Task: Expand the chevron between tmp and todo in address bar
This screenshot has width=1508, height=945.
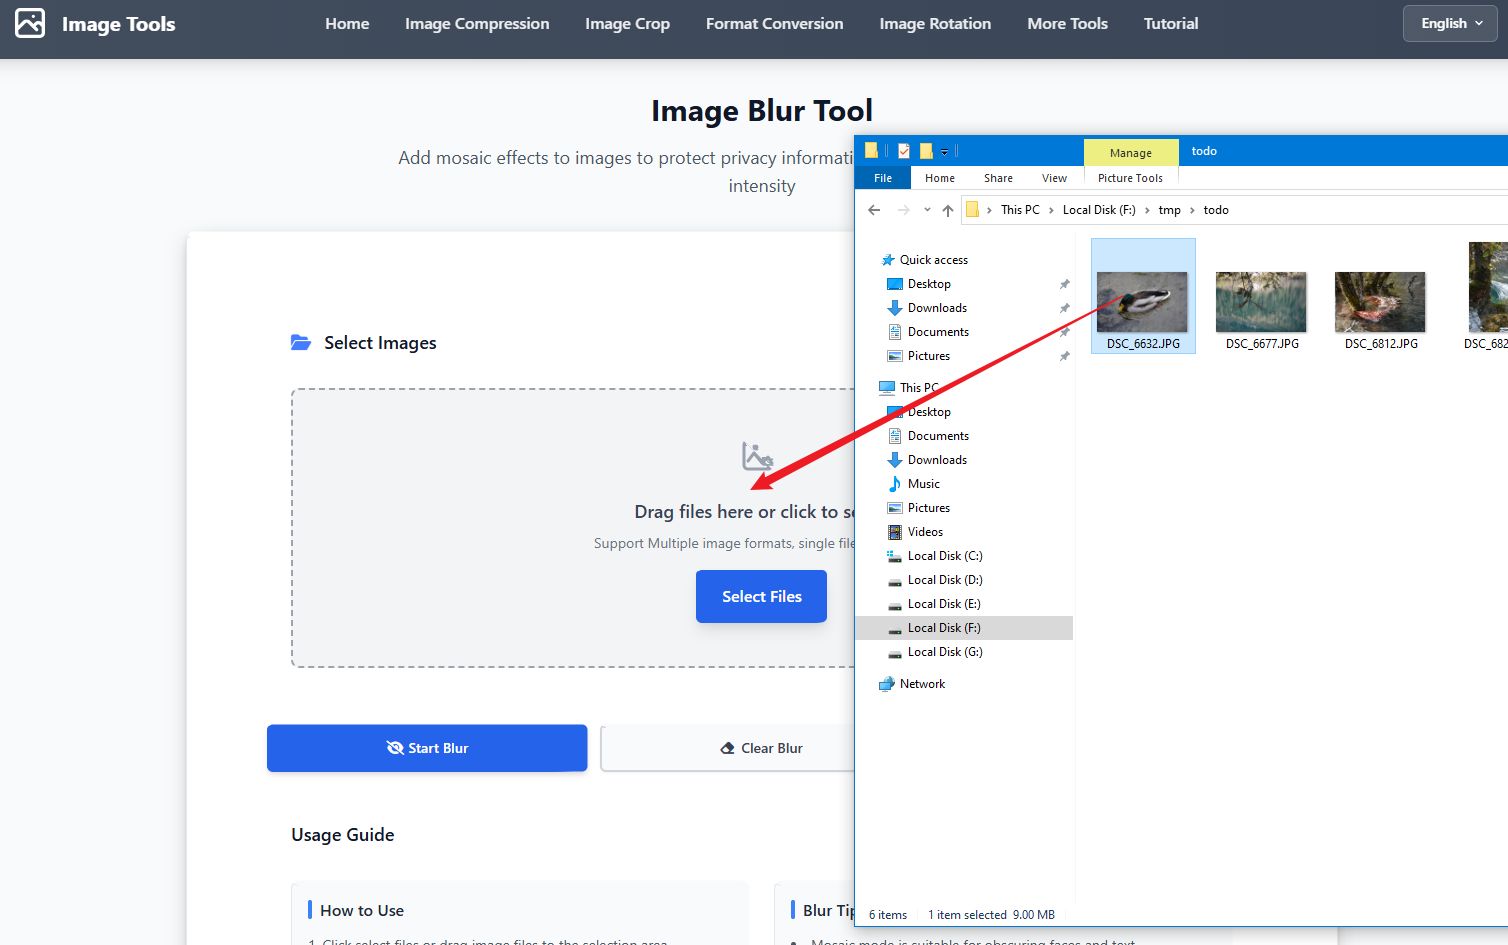Action: 1192,210
